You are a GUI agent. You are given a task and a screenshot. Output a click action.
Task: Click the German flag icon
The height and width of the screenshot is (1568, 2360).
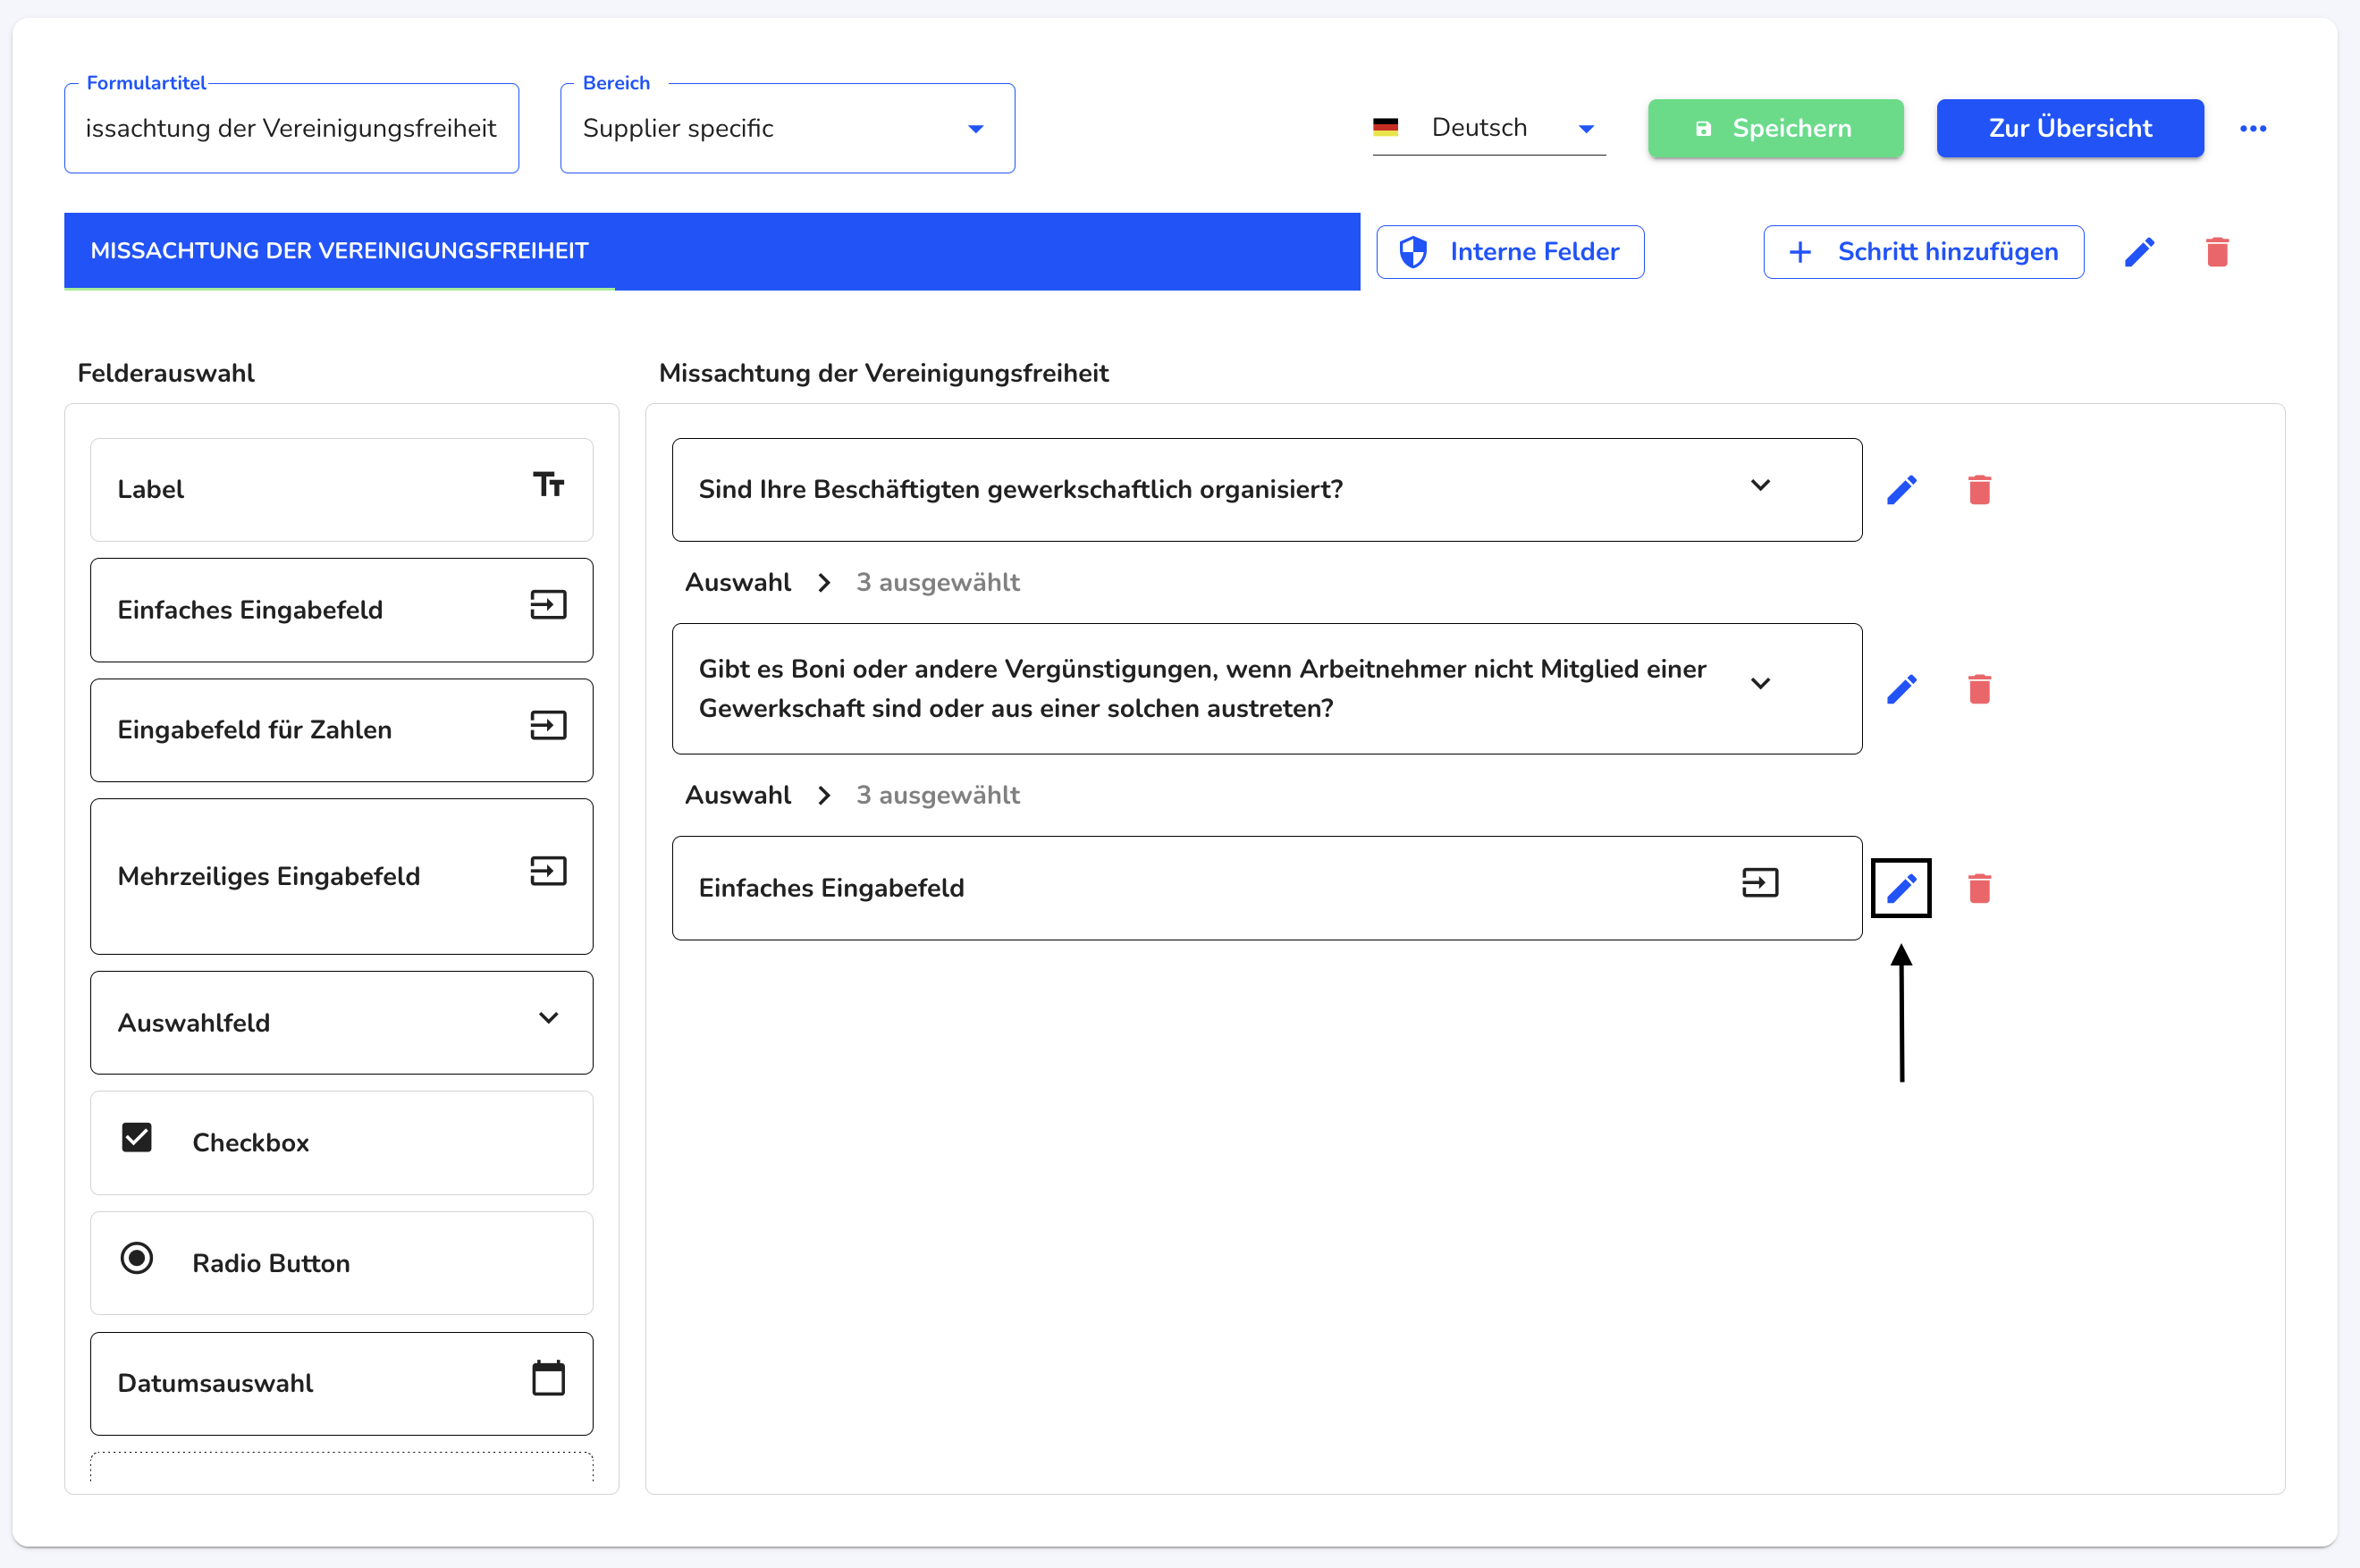1385,127
